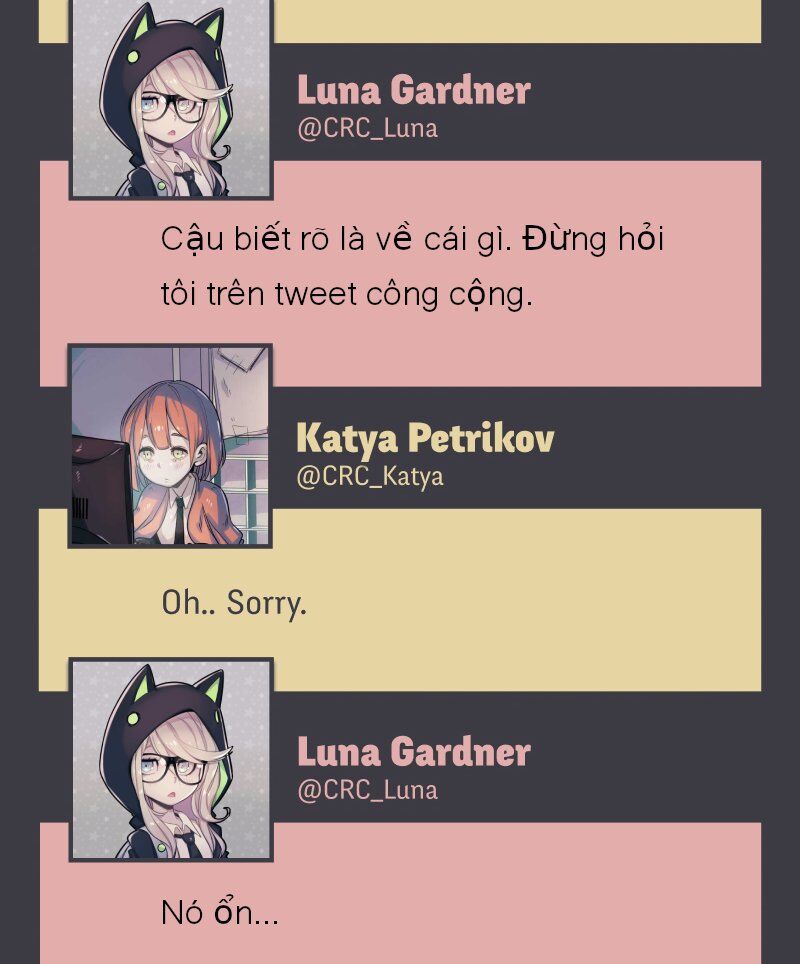Tap Luna Gardner's avatar above "Nó ổn..." message
800x964 pixels.
(170, 760)
